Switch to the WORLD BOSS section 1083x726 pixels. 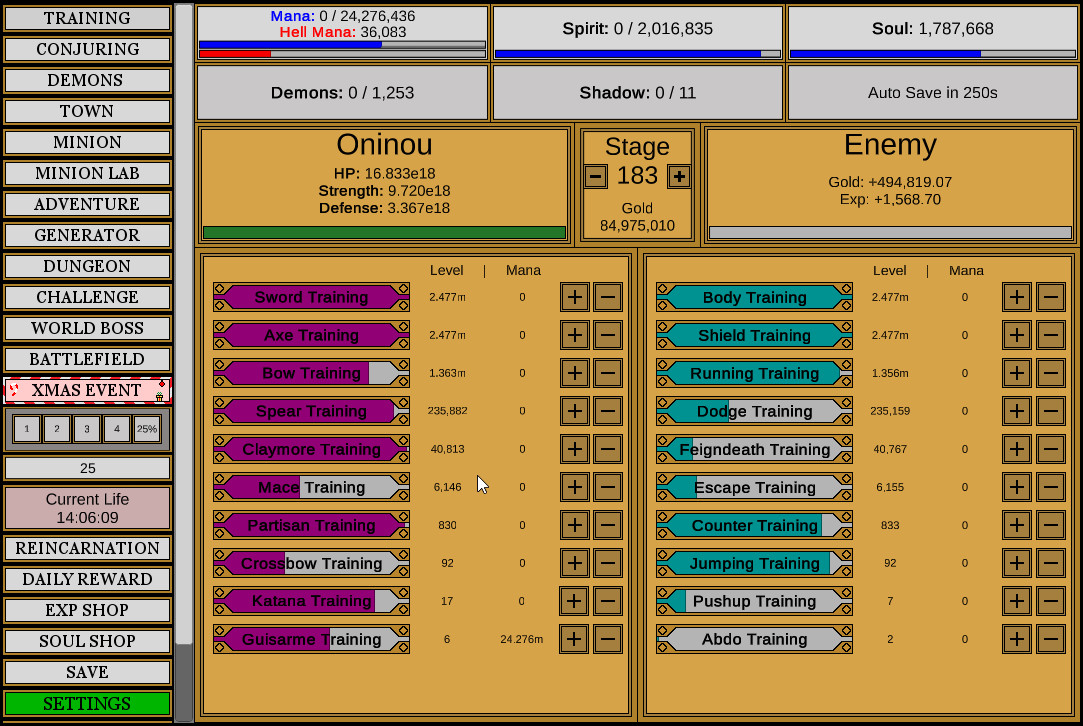(x=87, y=328)
